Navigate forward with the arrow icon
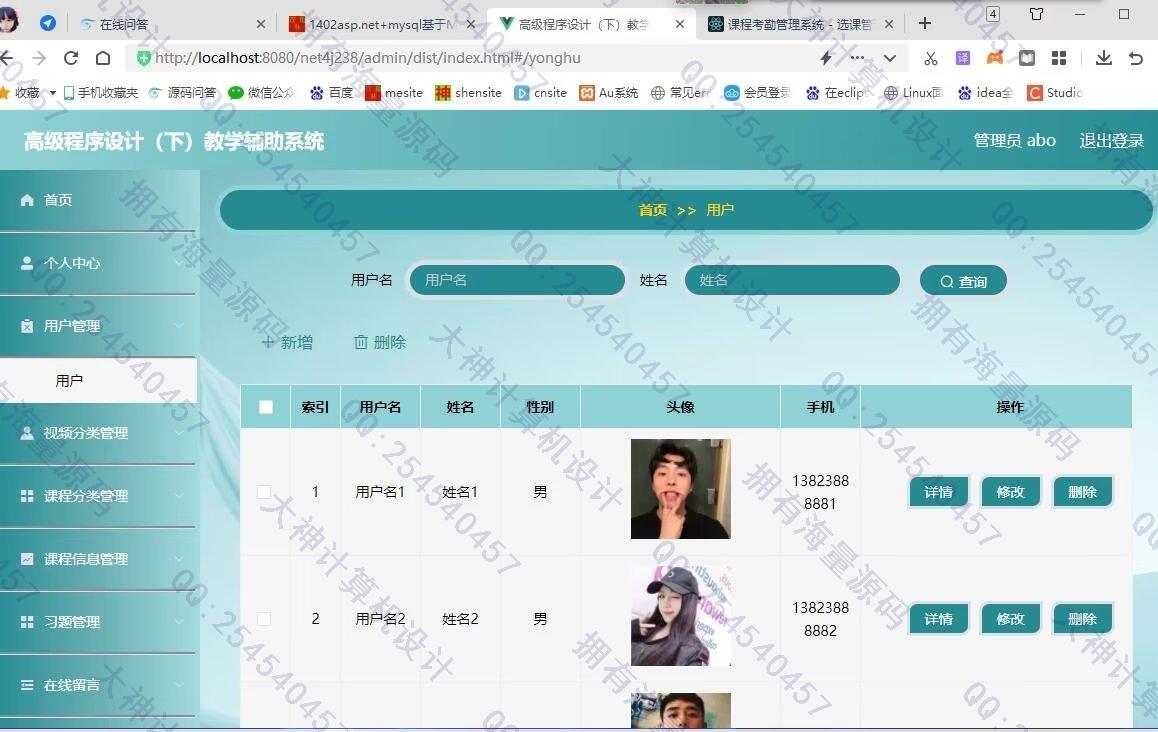 coord(39,58)
